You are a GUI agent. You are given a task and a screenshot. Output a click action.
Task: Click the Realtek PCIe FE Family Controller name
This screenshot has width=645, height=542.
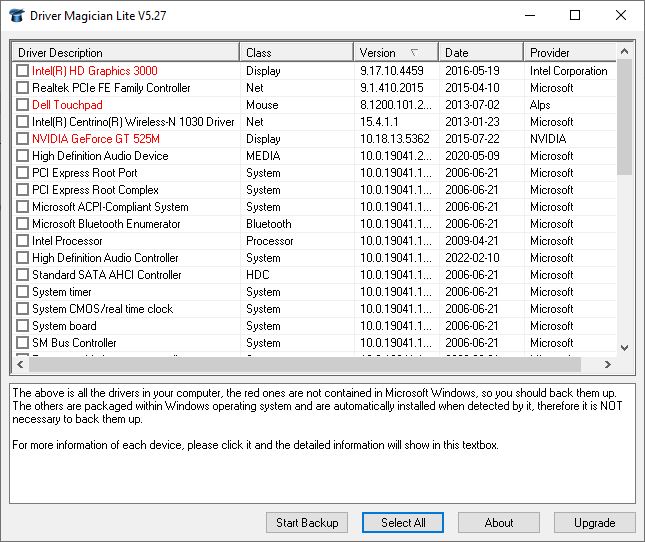[x=111, y=88]
